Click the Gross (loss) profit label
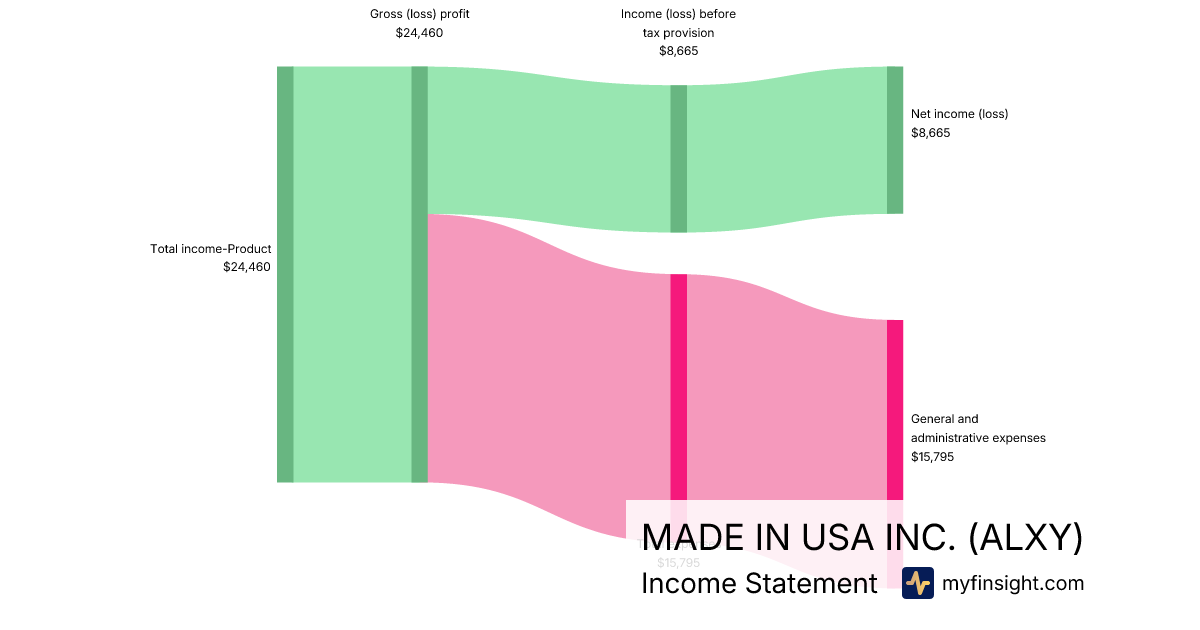This screenshot has width=1200, height=630. pyautogui.click(x=419, y=14)
